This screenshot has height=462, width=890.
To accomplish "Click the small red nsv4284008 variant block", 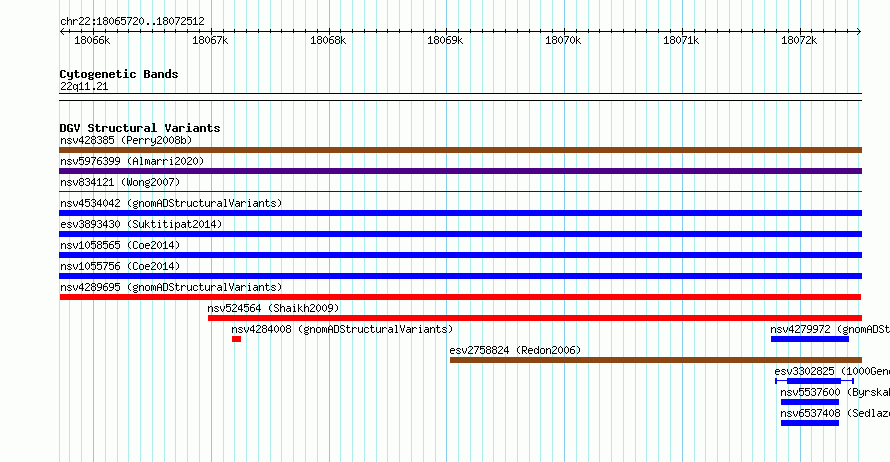I will (x=236, y=339).
